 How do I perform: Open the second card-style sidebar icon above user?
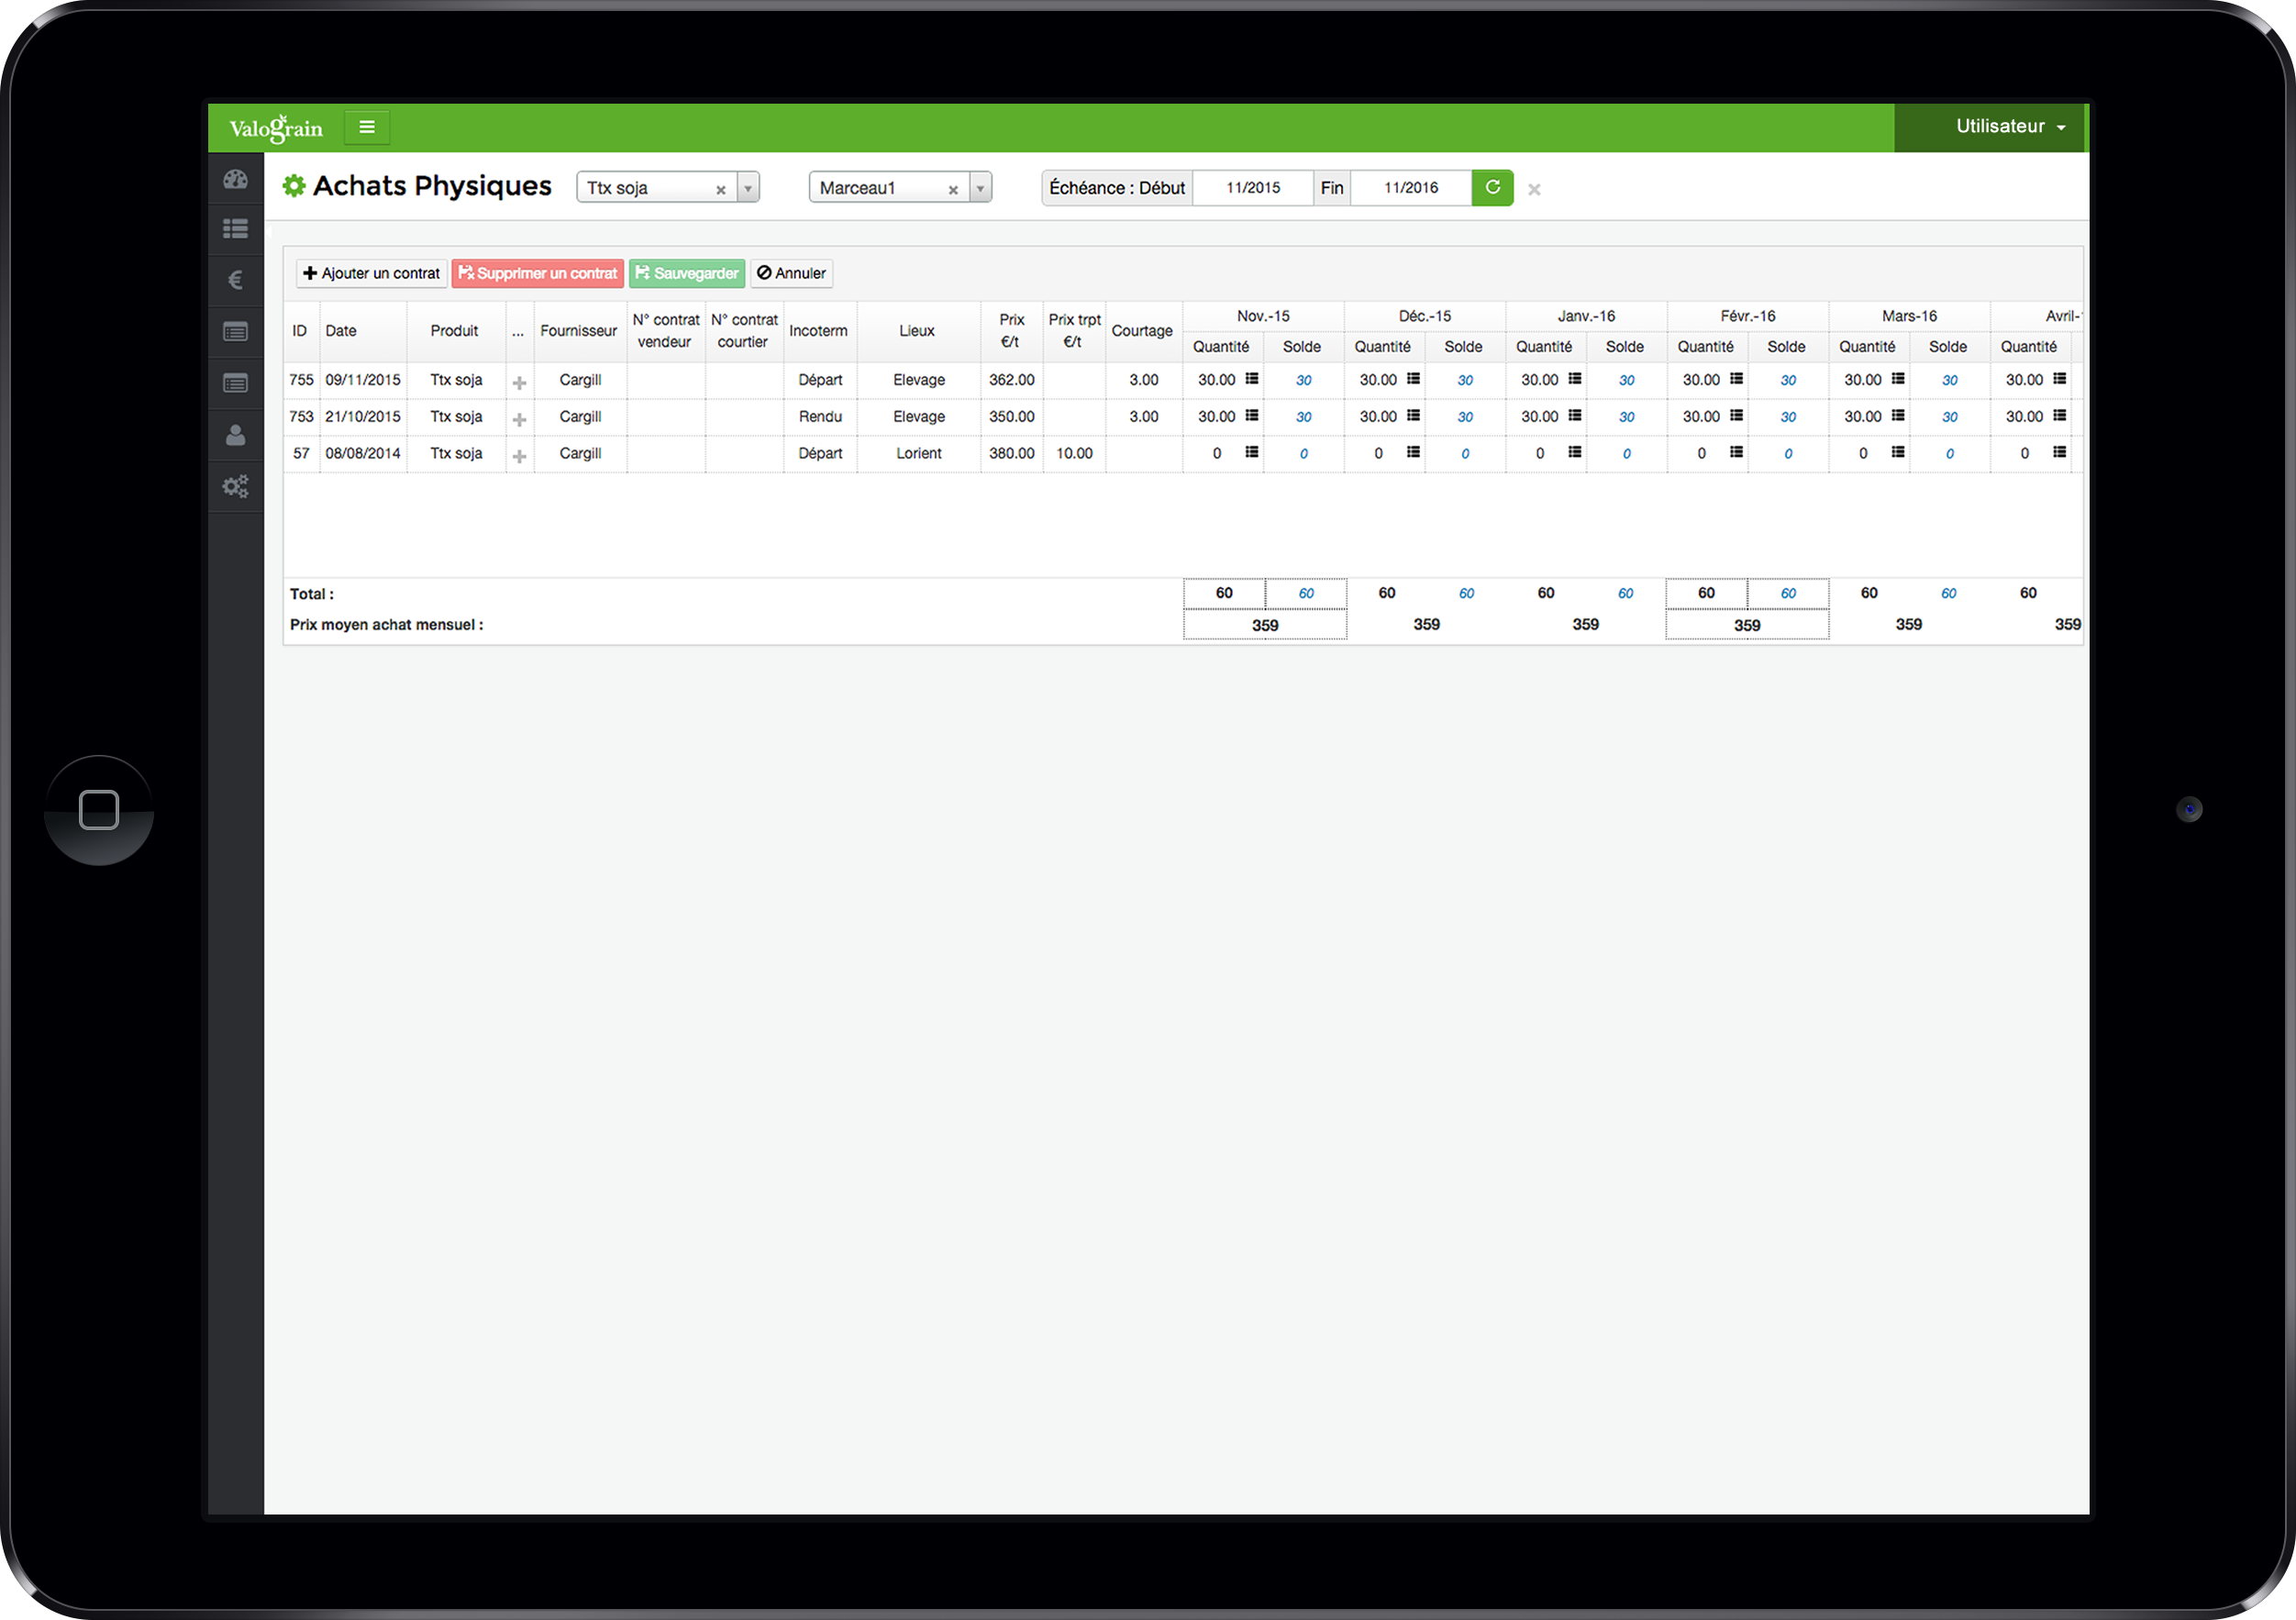coord(236,384)
